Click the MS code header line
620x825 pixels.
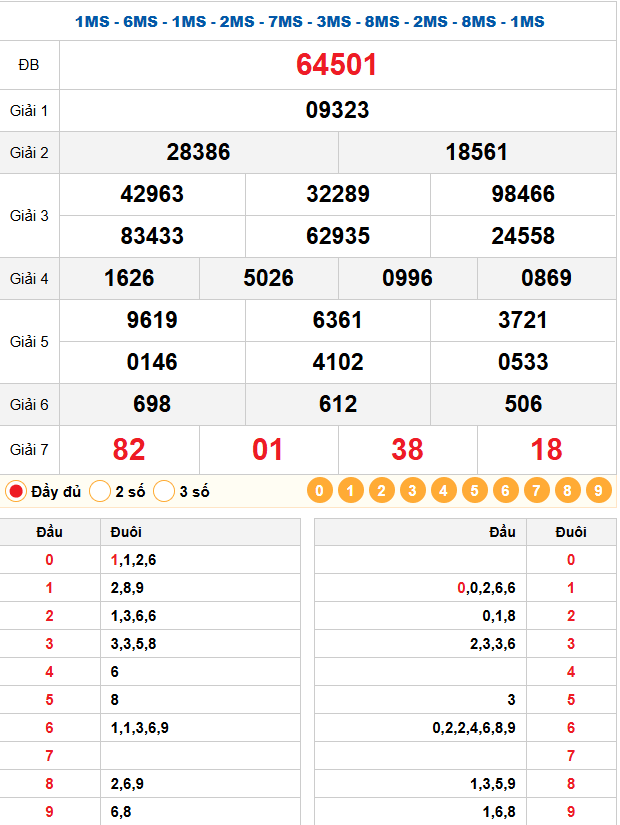tap(310, 22)
